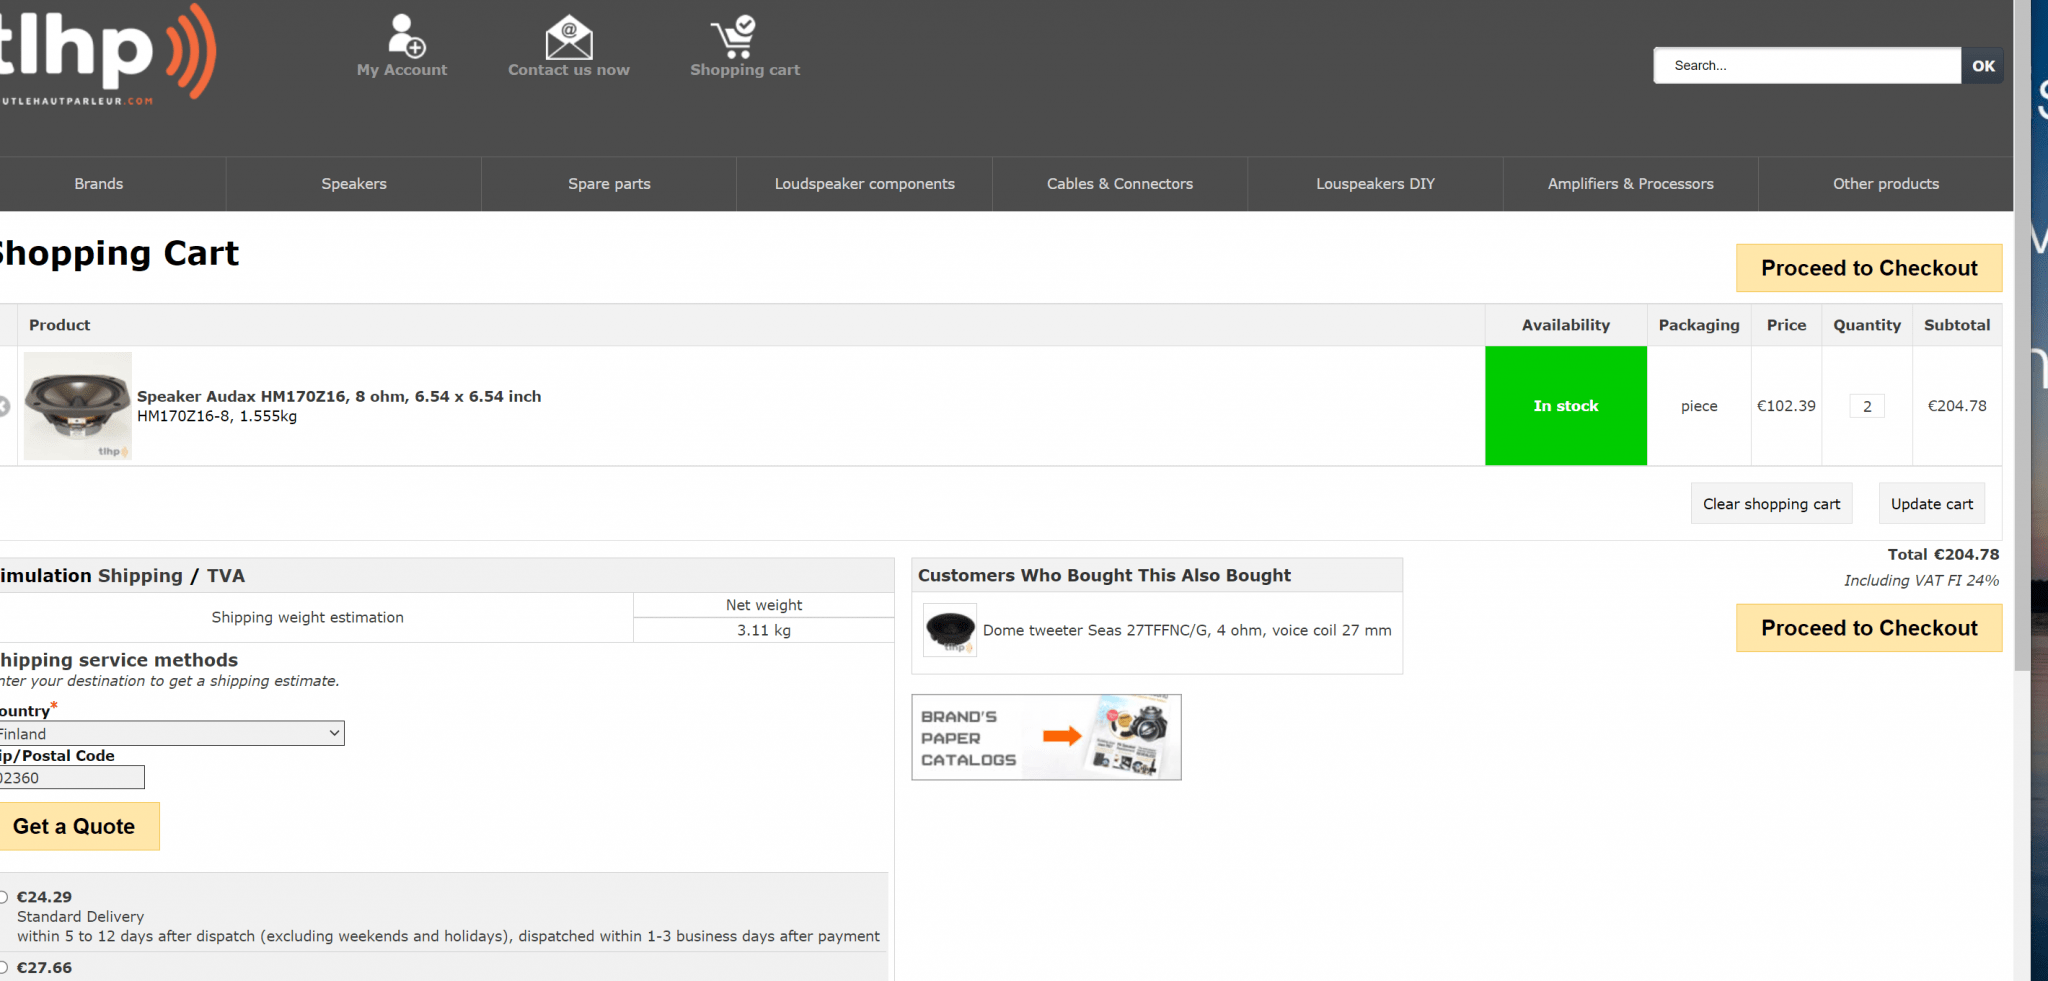Click the piece packaging cell
This screenshot has height=981, width=2048.
point(1699,406)
